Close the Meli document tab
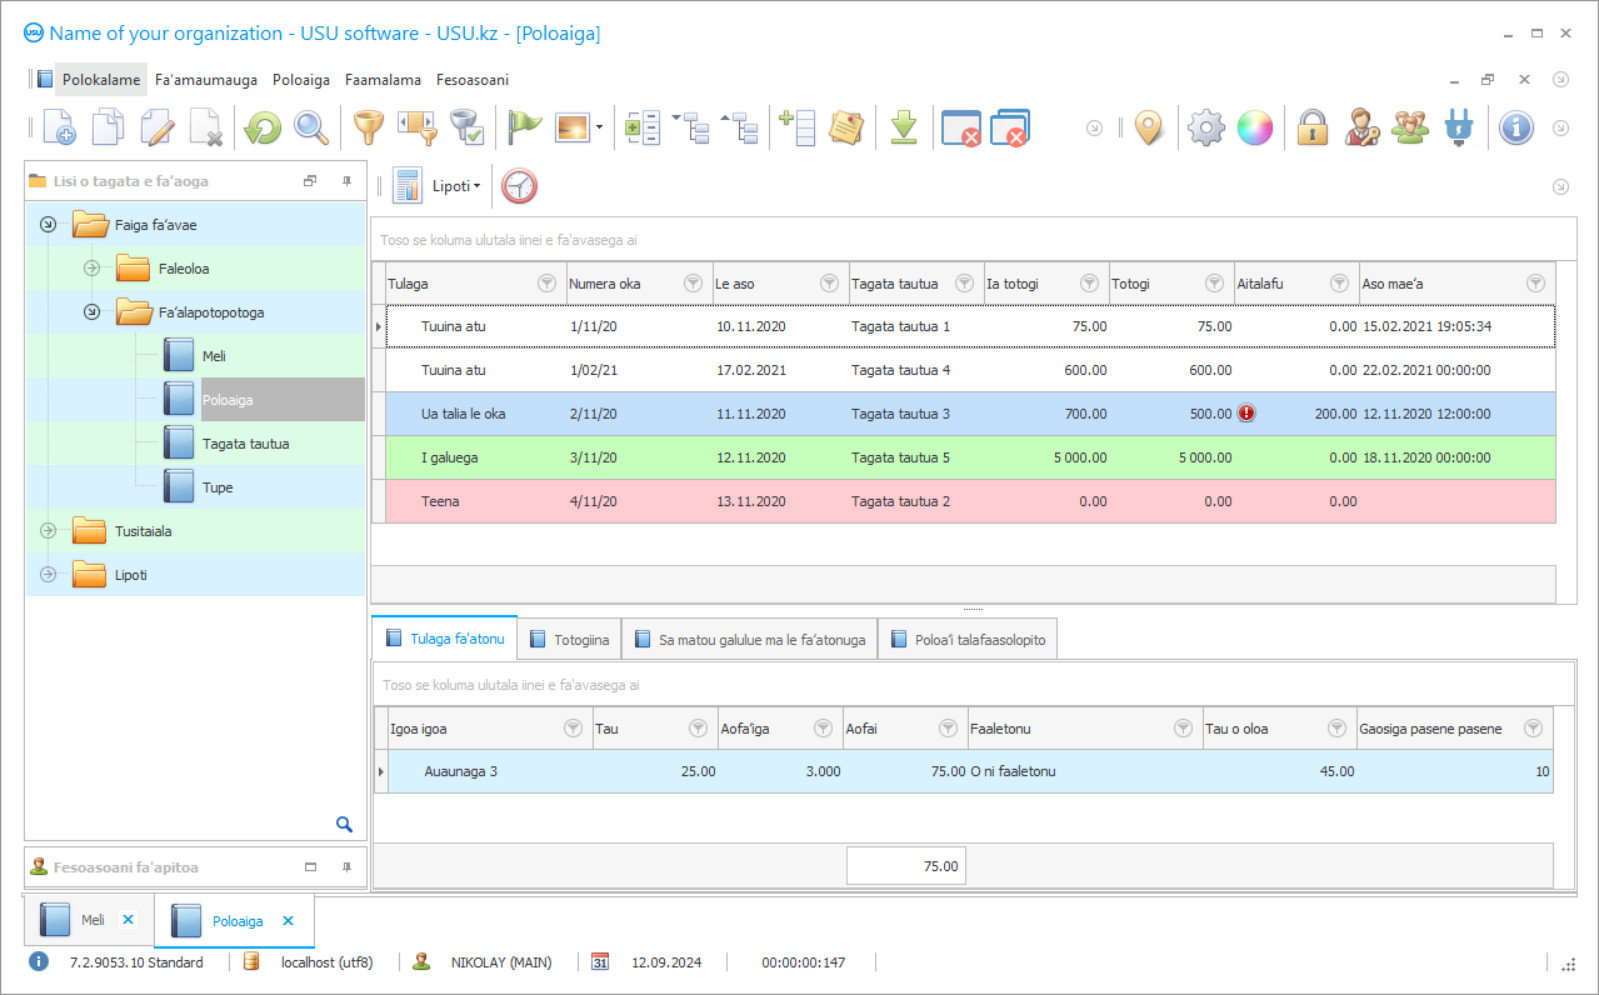The height and width of the screenshot is (995, 1599). click(x=128, y=920)
